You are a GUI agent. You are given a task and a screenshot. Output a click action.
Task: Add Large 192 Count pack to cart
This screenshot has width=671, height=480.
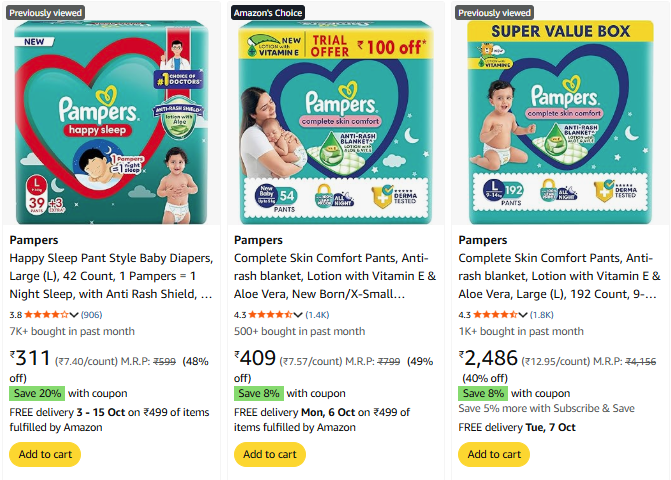click(x=494, y=454)
